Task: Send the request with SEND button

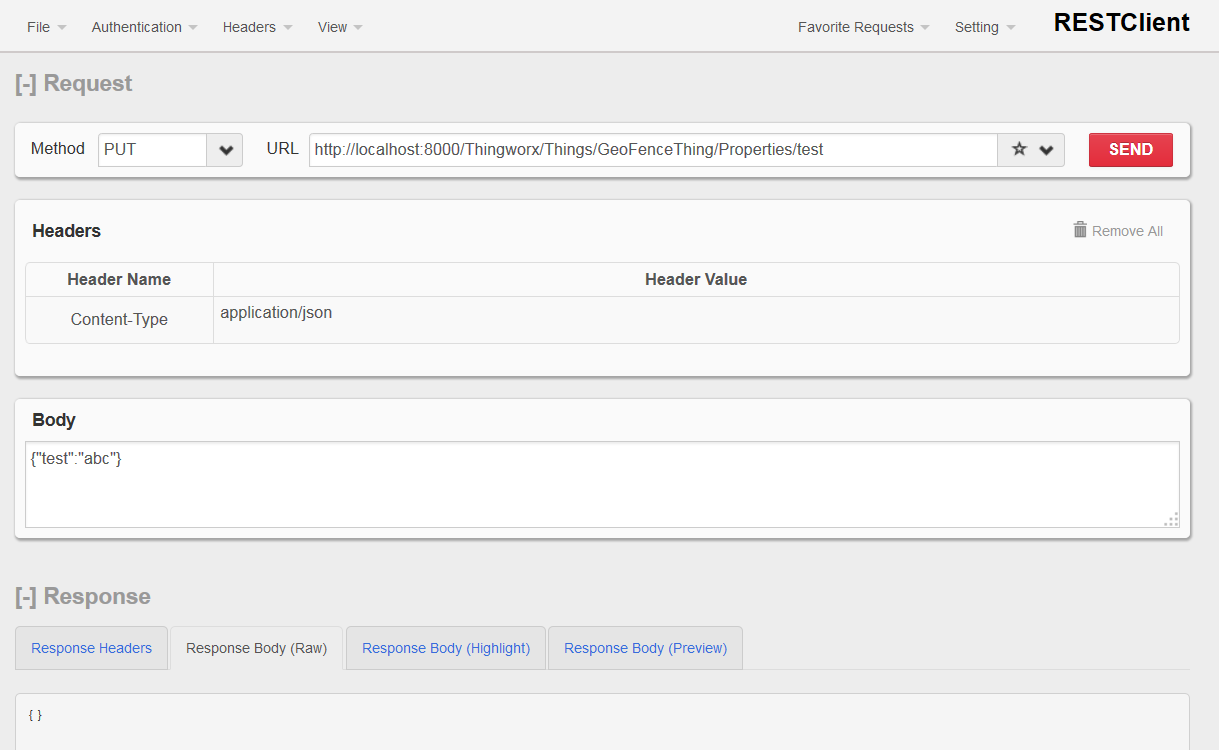Action: [1131, 150]
